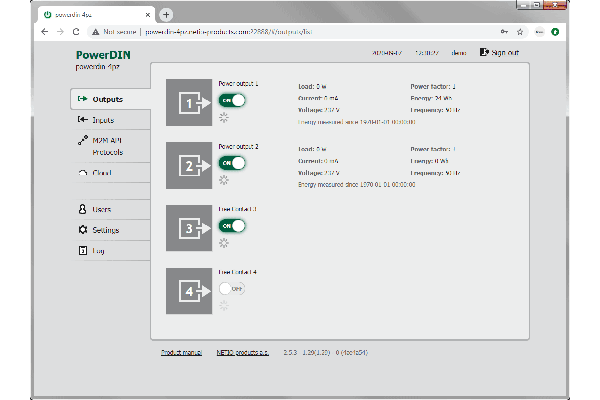Viewport: 600px width, 400px height.
Task: Open the Outputs section in sidebar
Action: pos(111,99)
